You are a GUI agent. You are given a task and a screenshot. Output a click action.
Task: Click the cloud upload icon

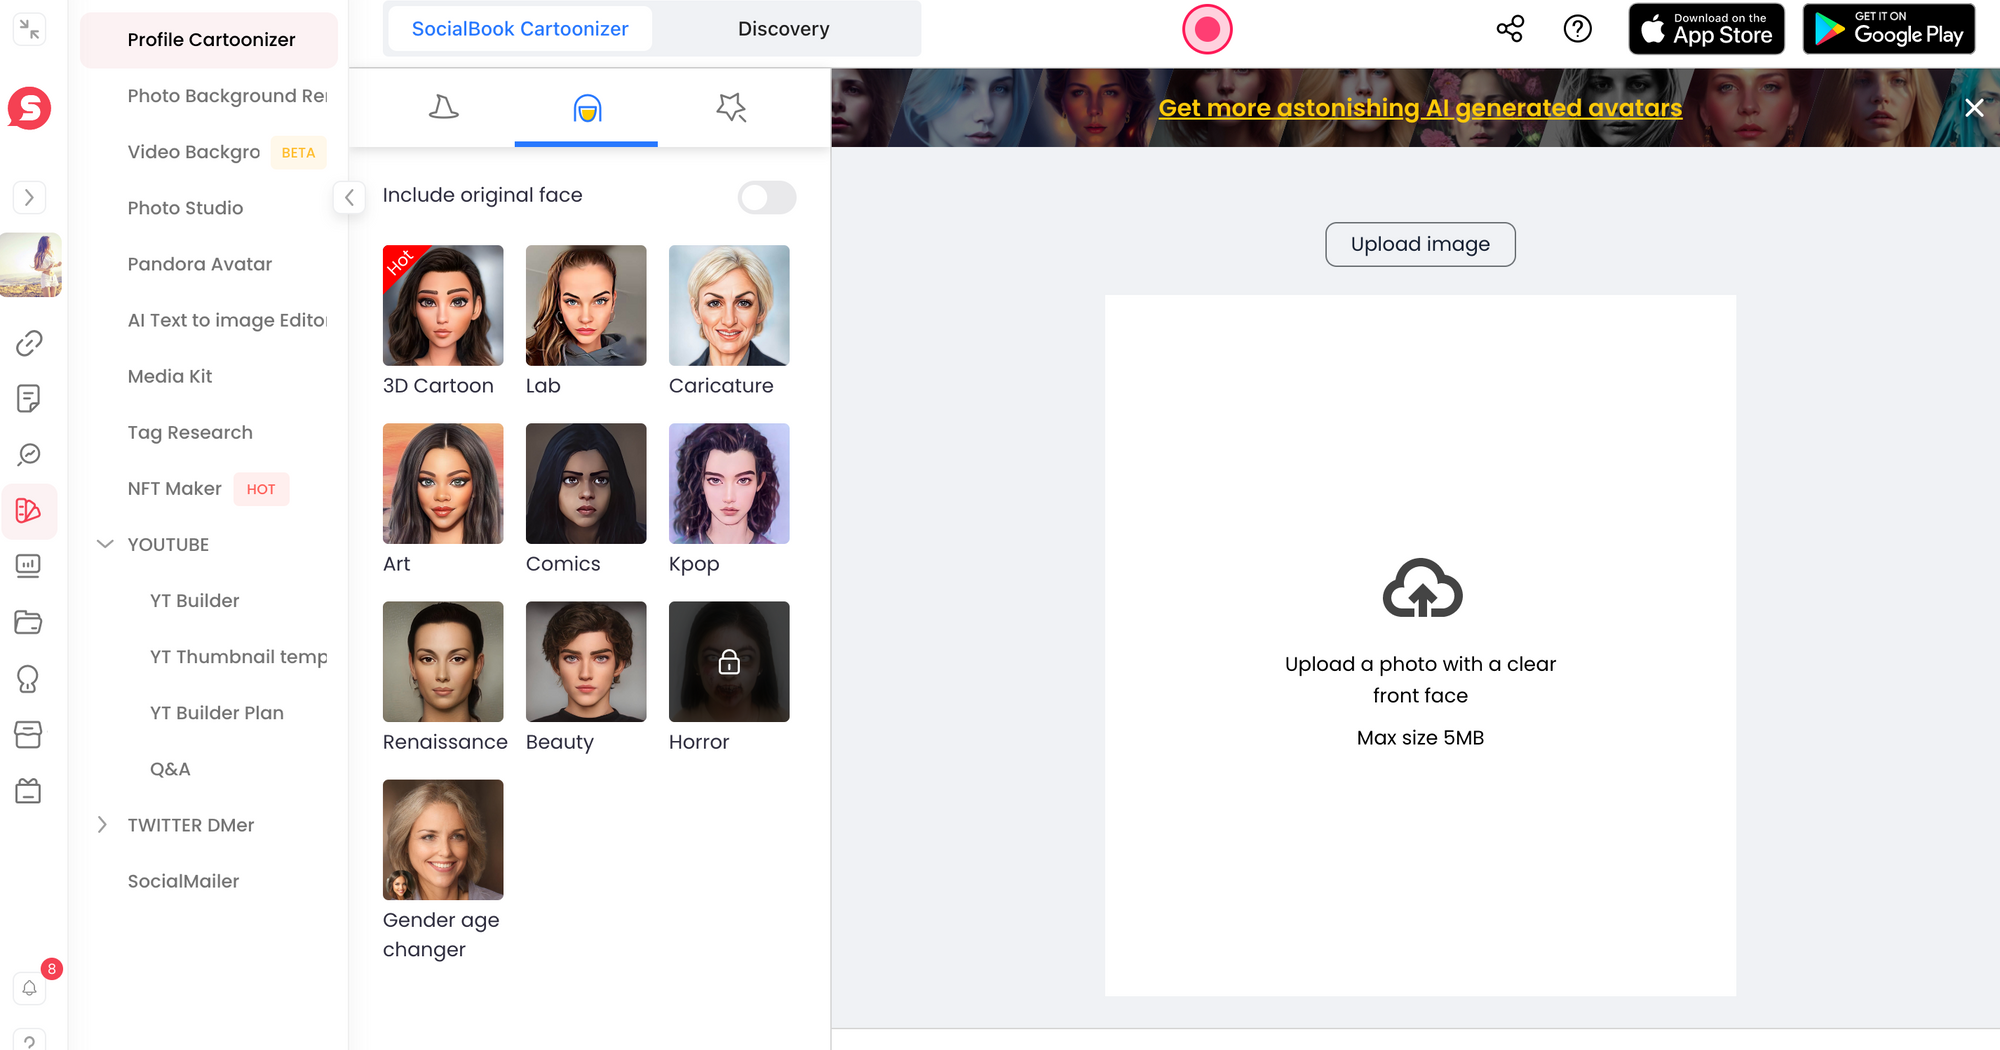1422,588
